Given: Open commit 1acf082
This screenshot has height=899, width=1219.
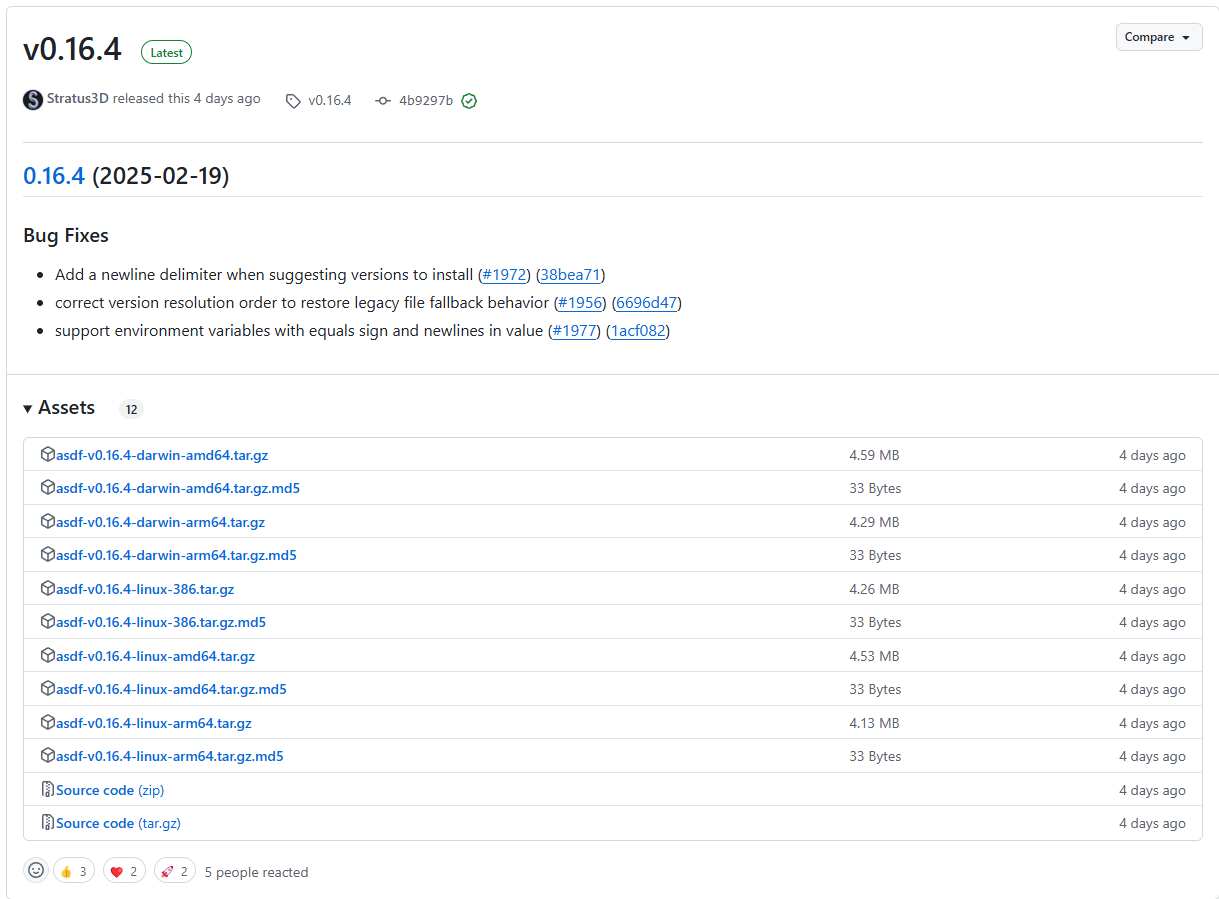Looking at the screenshot, I should [638, 330].
